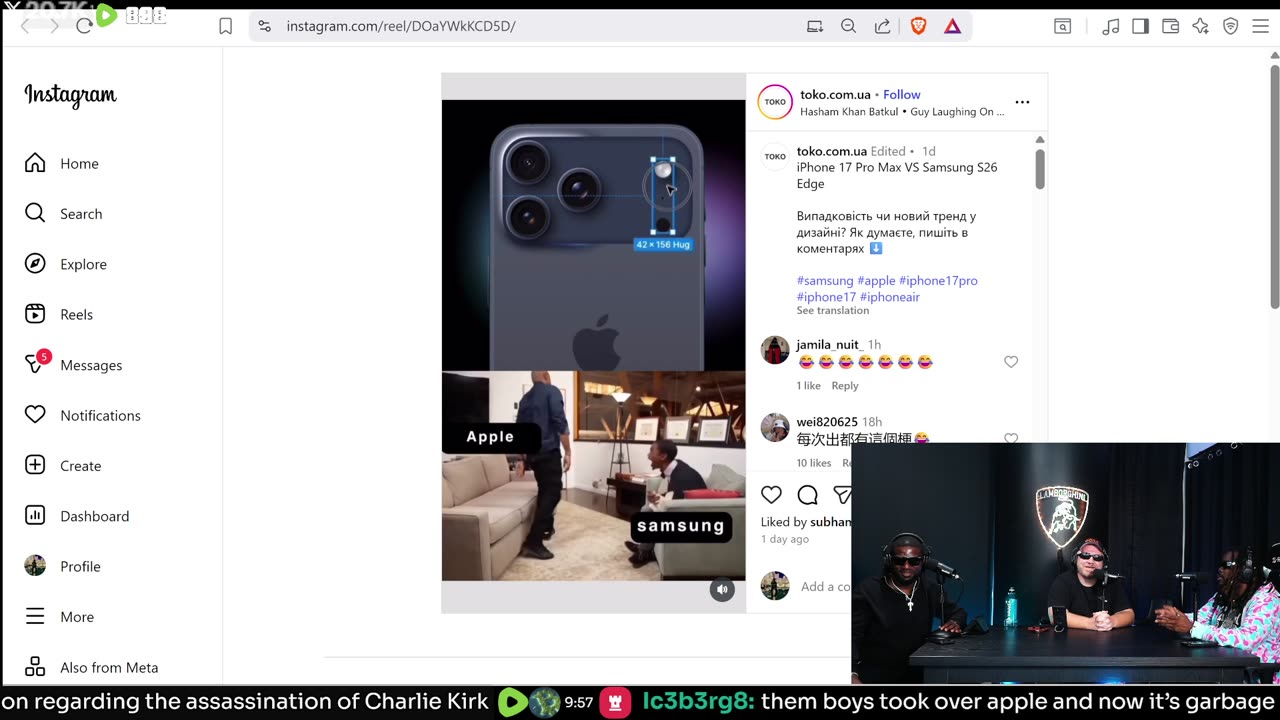
Task: Open wei820625 commenter profile
Action: pos(827,422)
